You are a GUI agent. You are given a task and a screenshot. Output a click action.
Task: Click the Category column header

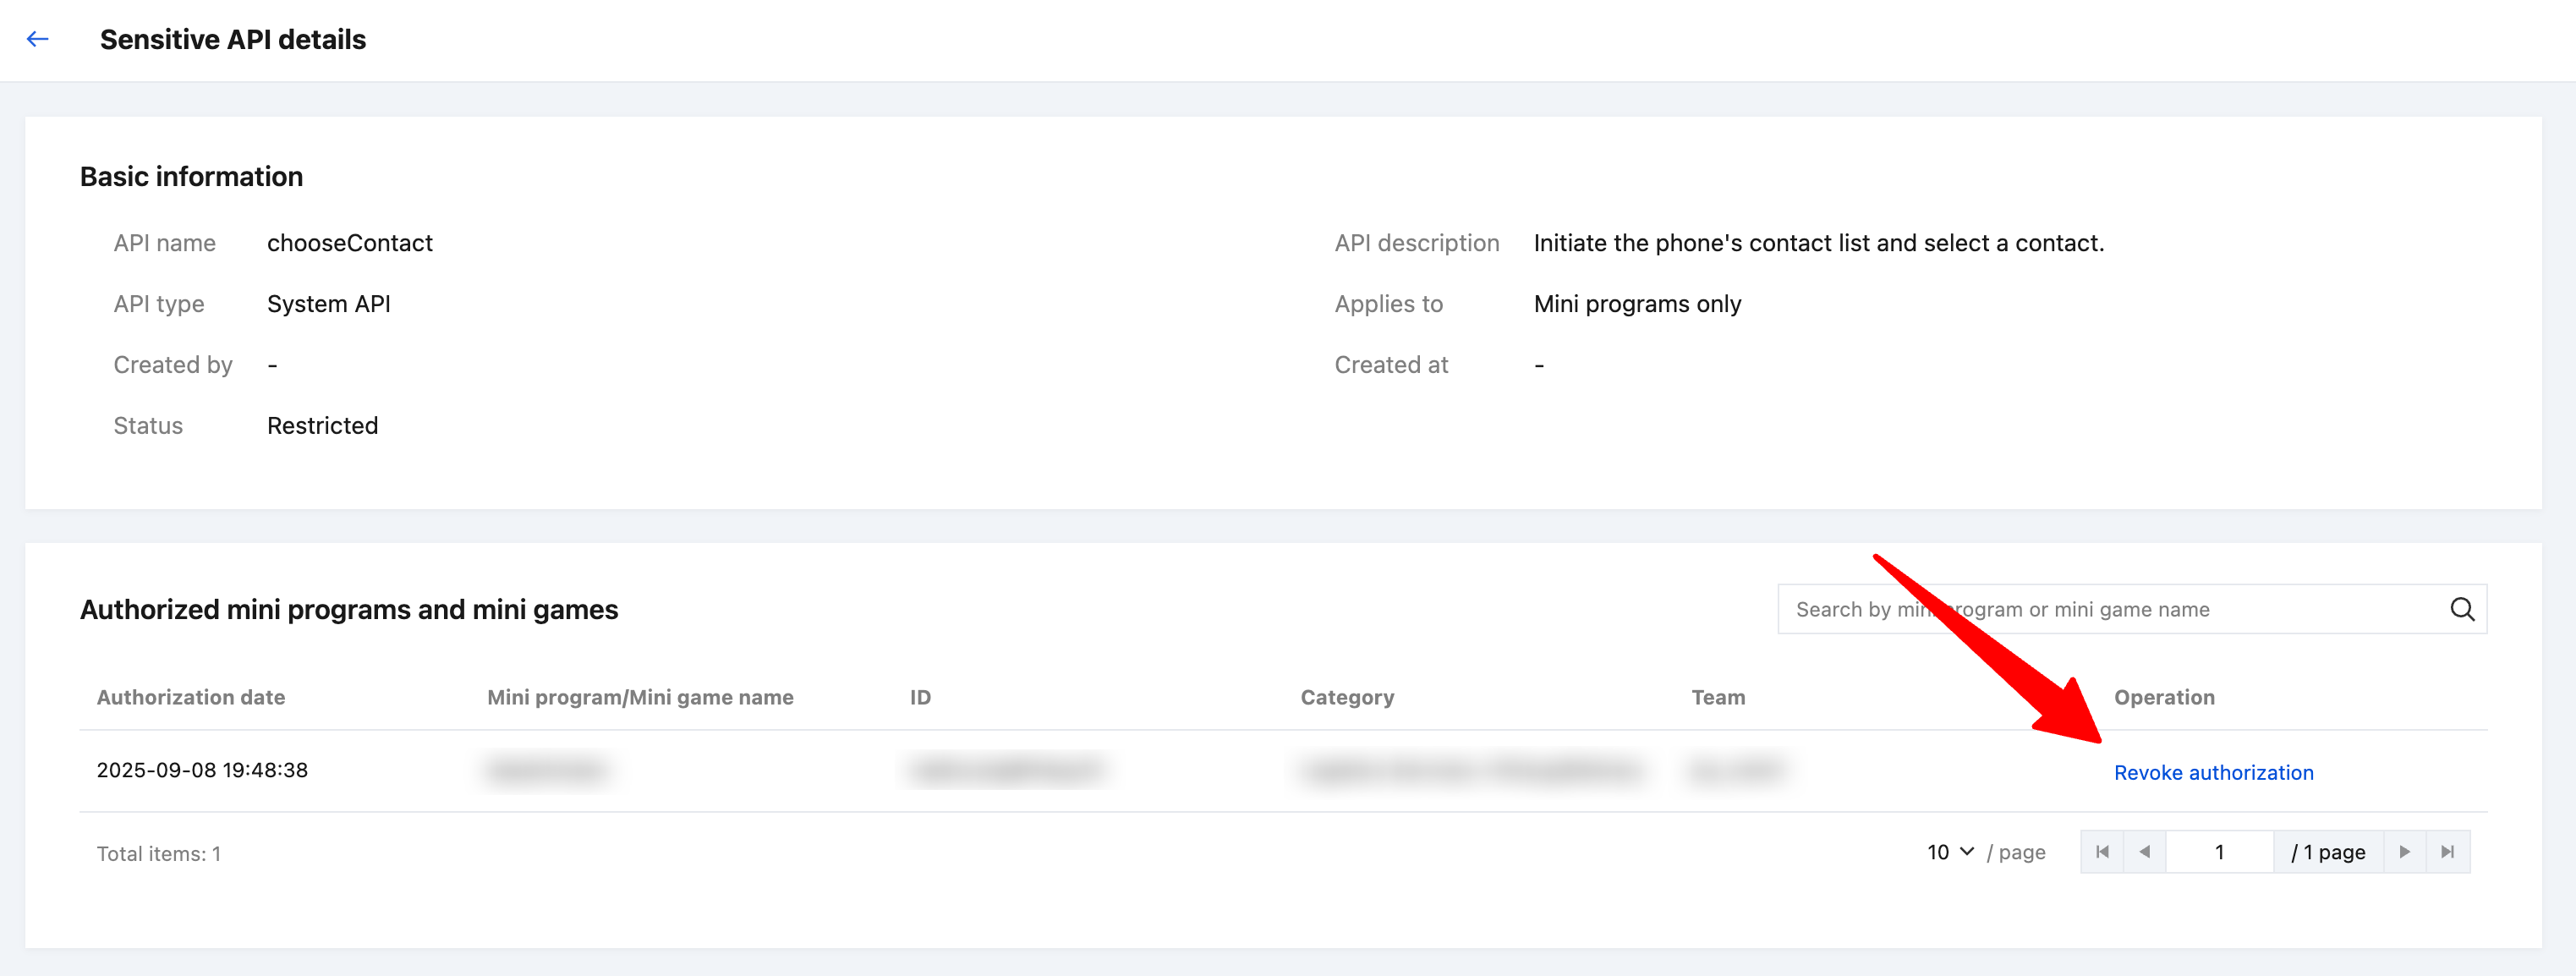click(1347, 697)
